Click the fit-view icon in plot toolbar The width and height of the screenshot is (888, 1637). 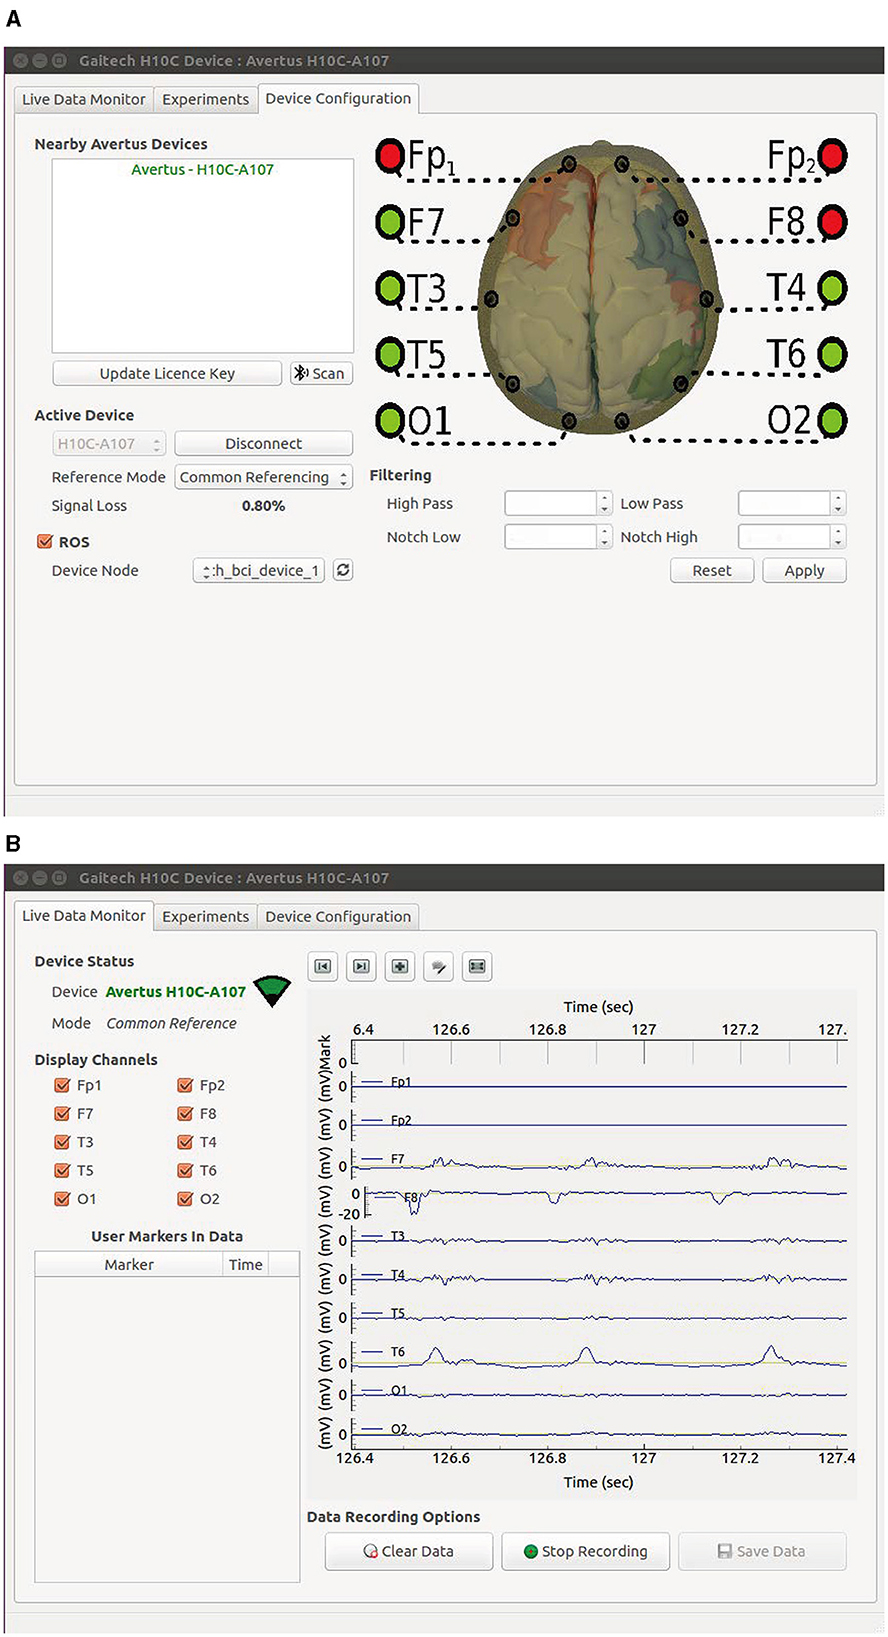(x=478, y=966)
